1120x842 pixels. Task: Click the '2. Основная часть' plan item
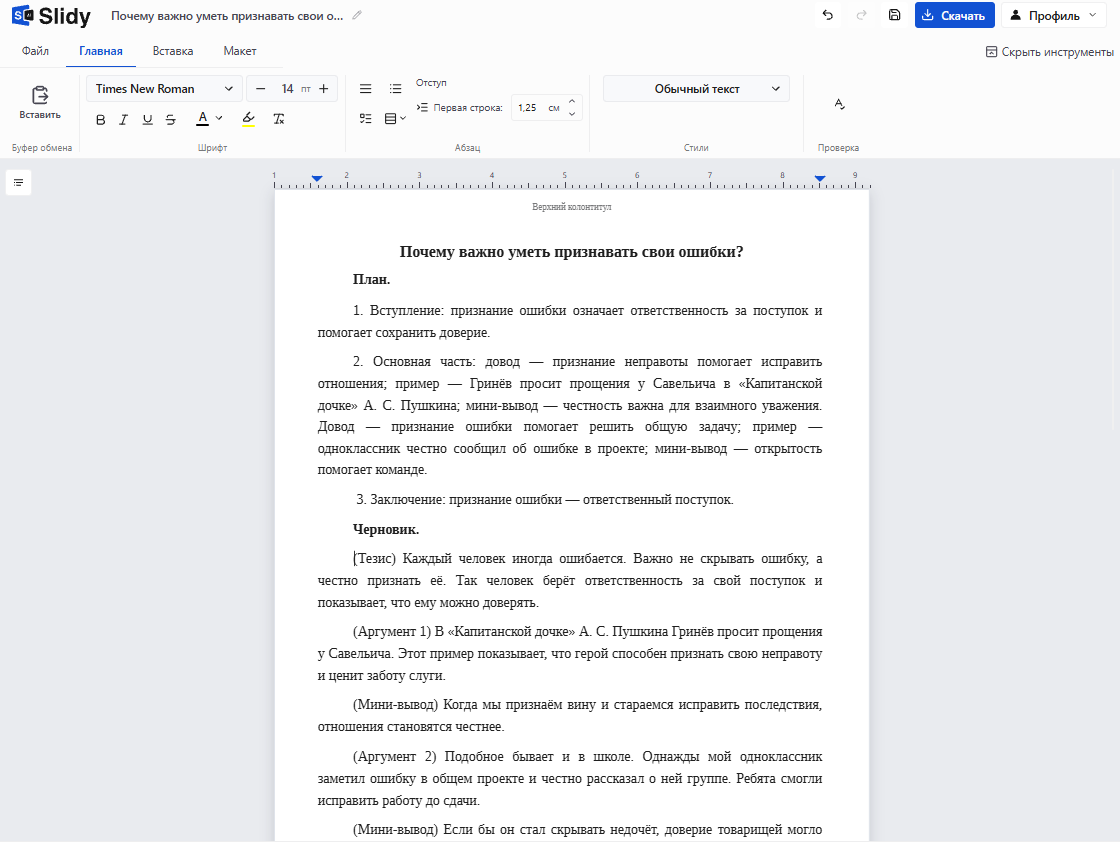coord(570,416)
